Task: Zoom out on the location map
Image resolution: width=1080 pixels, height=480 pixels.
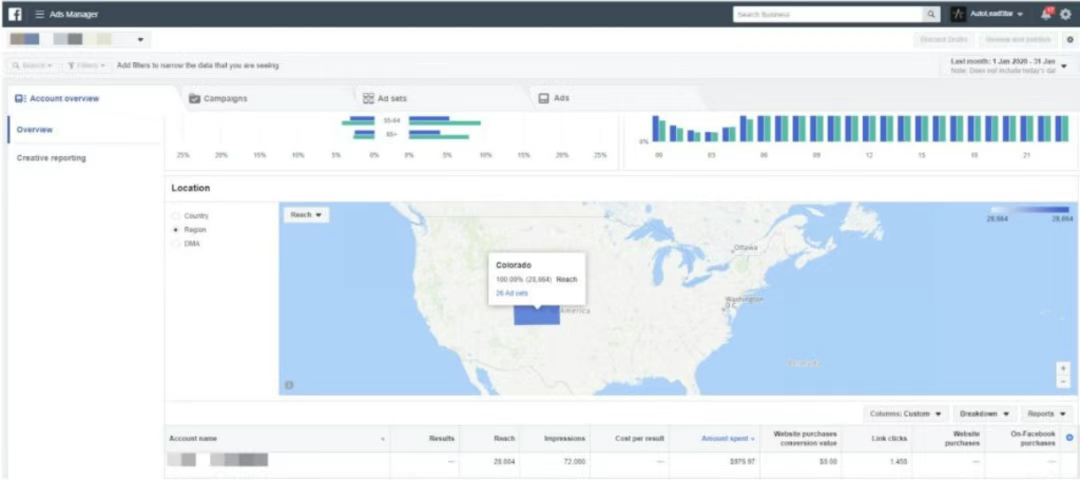Action: coord(1064,381)
